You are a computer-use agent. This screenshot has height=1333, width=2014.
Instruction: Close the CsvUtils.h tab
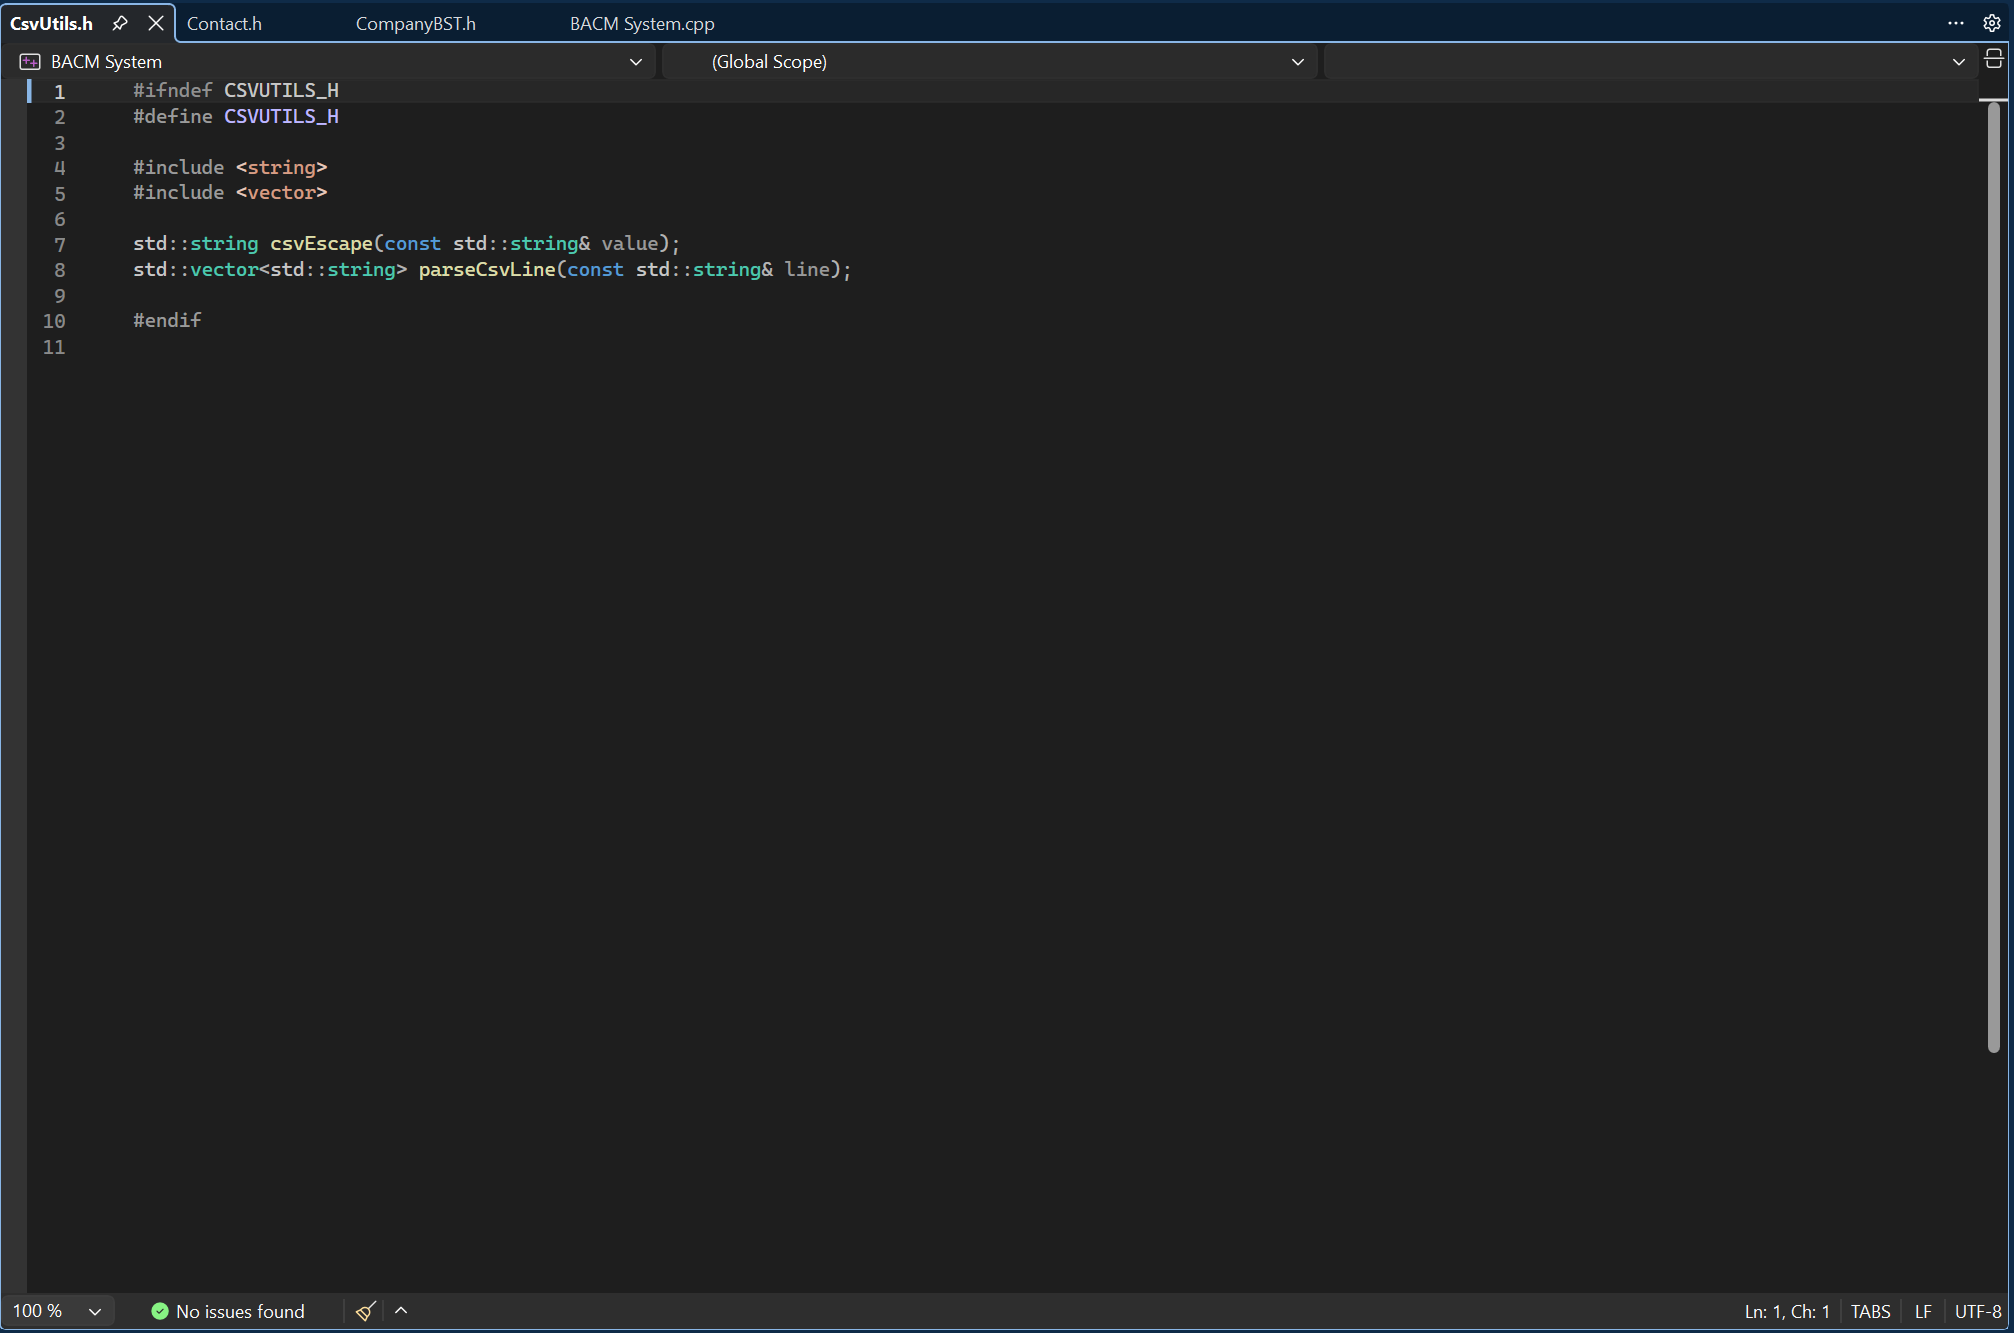click(156, 23)
